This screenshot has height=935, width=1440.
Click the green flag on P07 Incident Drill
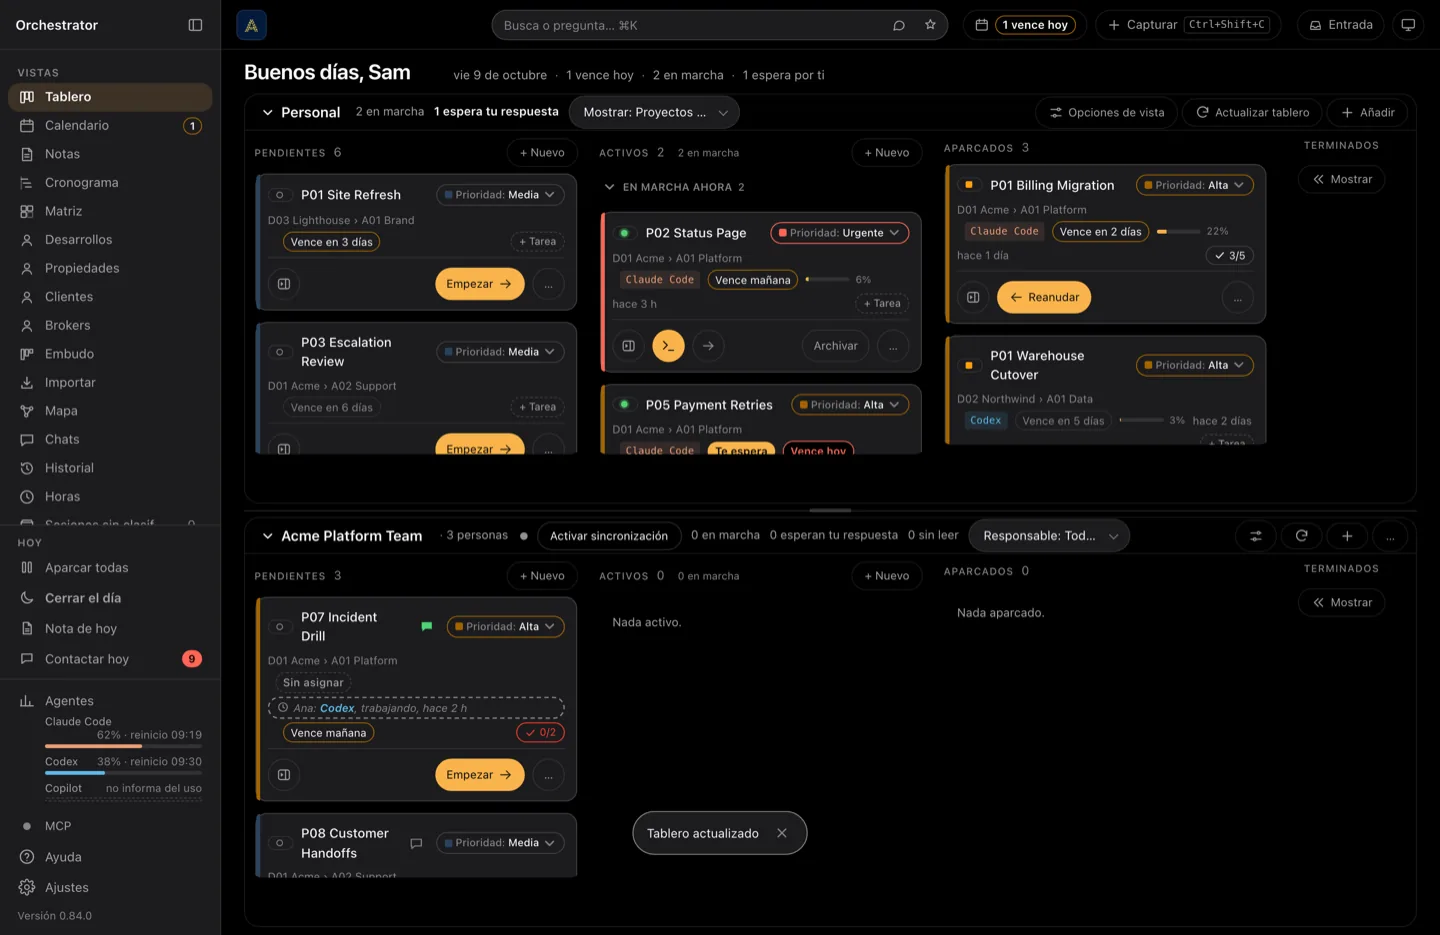(427, 627)
